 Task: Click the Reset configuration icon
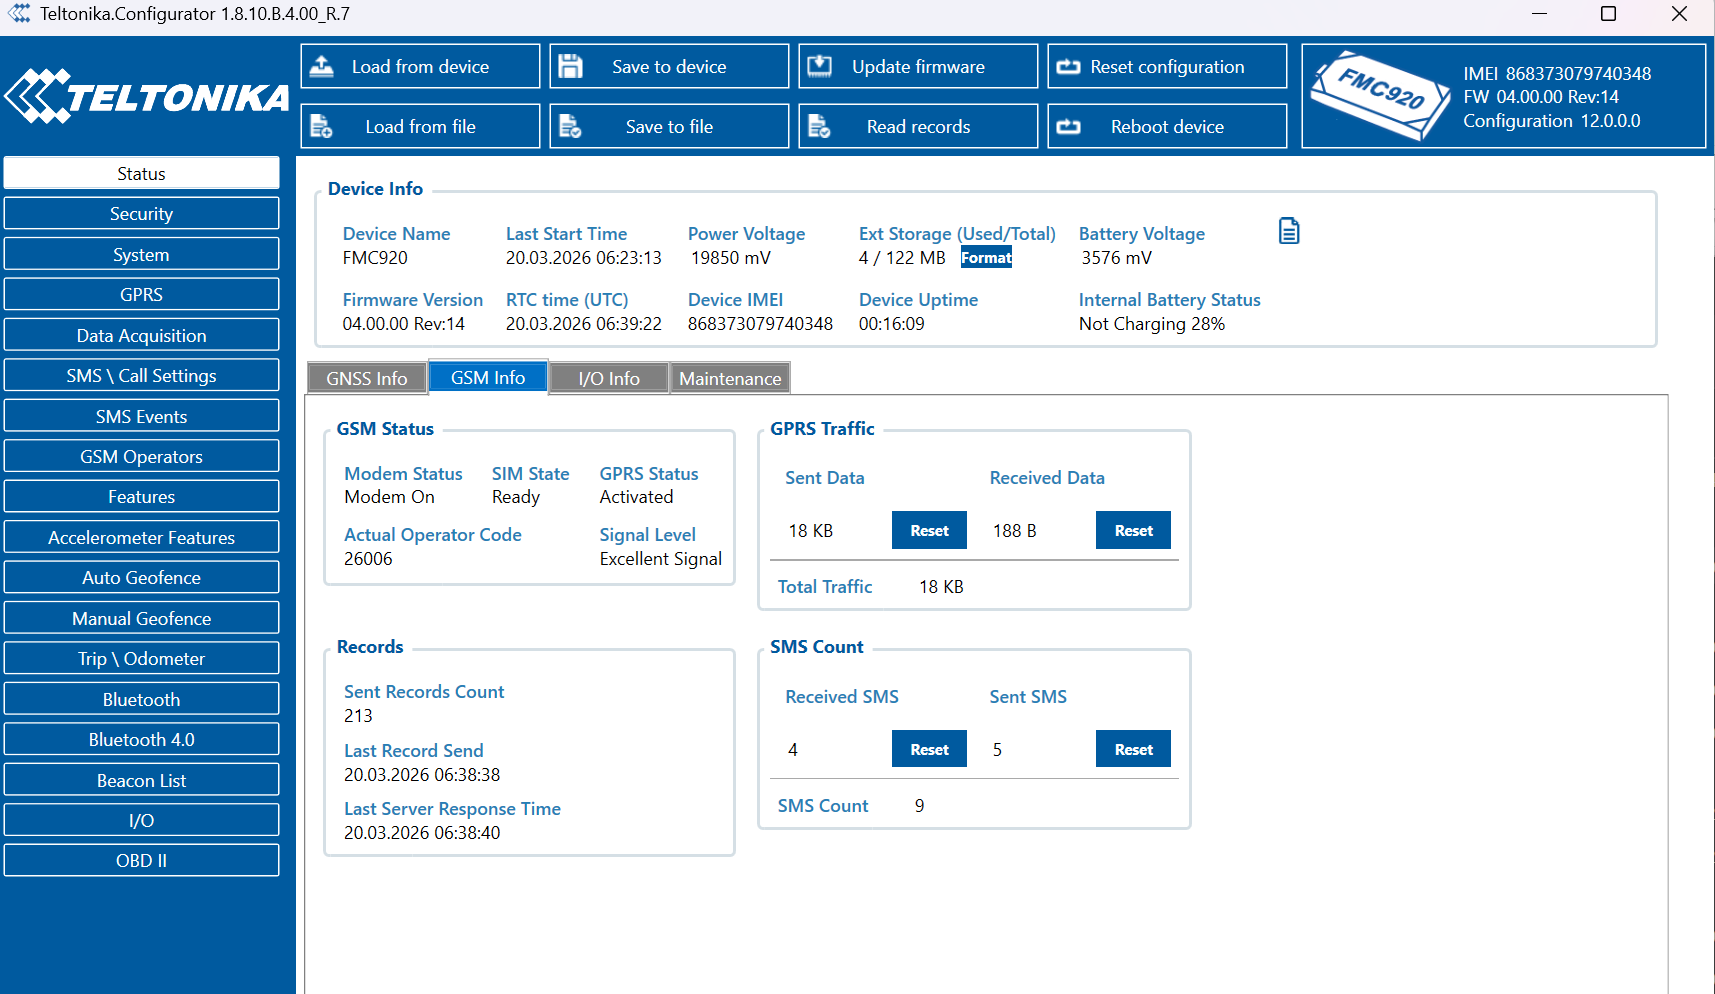click(1068, 67)
